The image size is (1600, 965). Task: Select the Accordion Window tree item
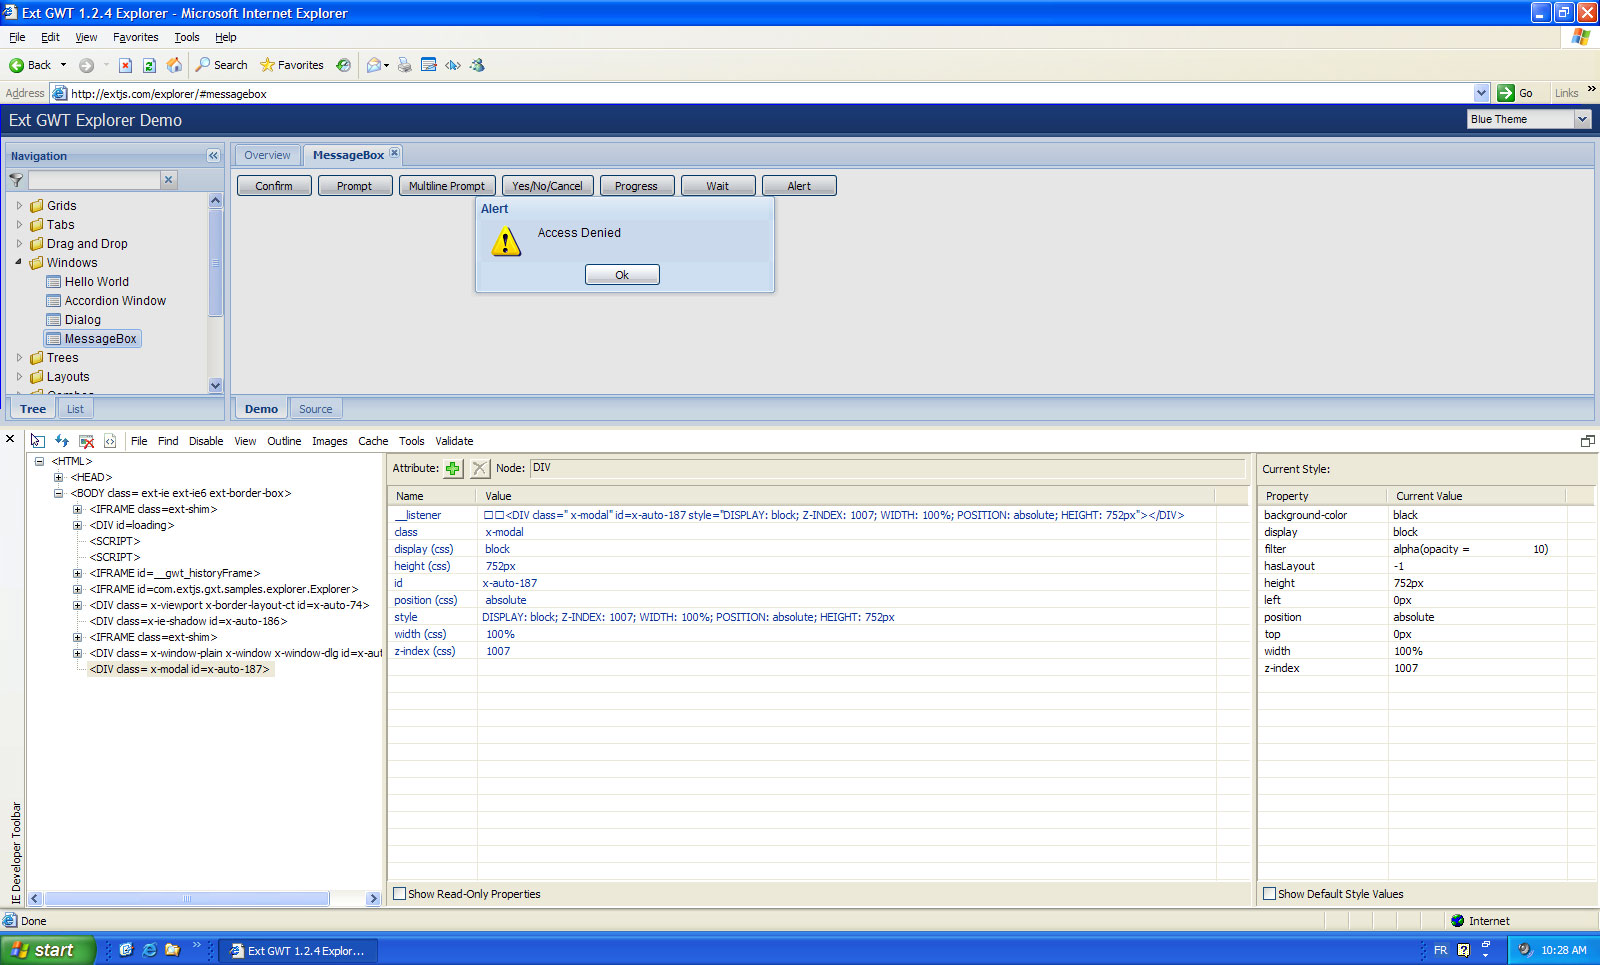115,301
